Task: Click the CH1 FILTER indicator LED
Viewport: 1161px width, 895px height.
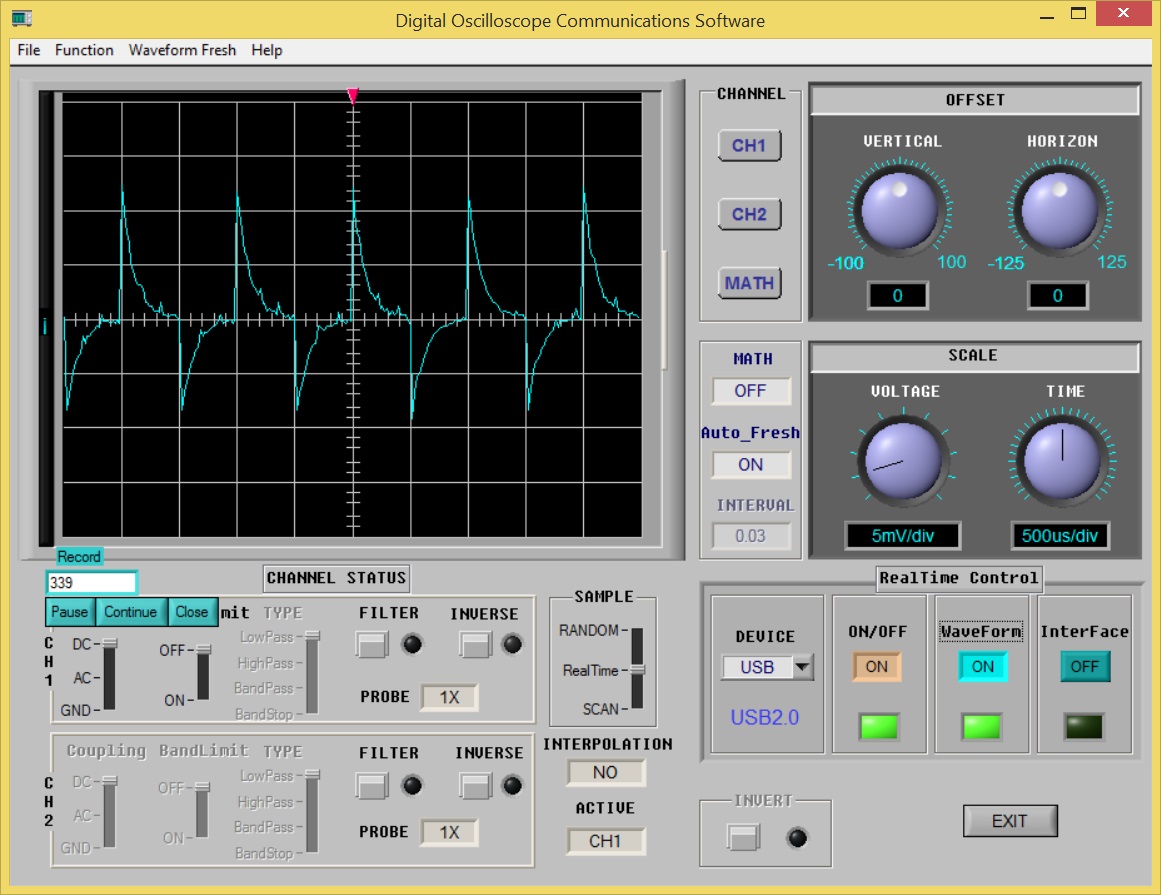Action: (x=412, y=644)
